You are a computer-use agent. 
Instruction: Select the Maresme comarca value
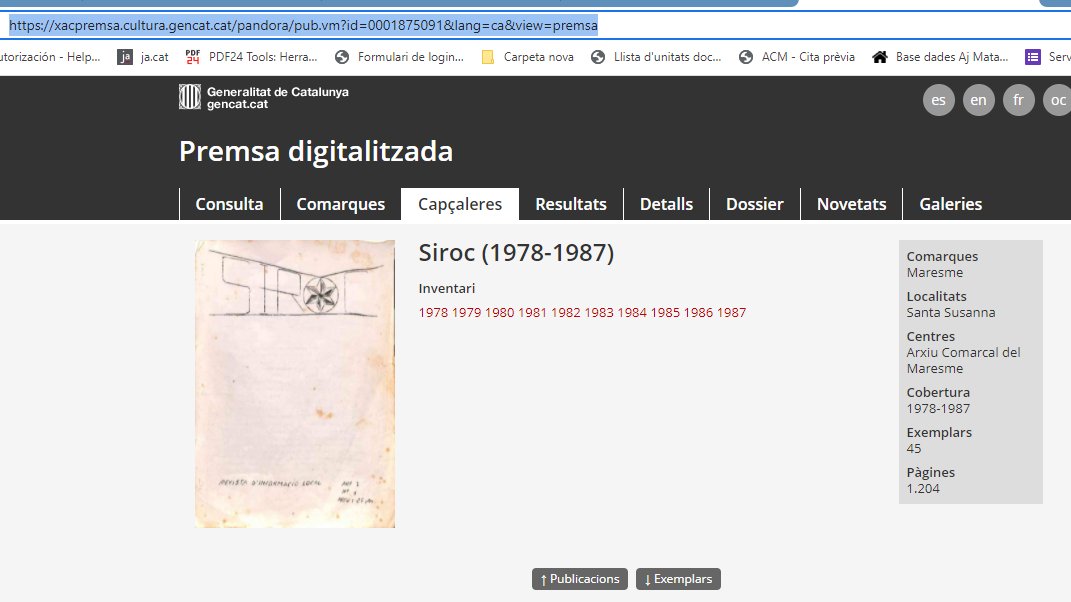click(x=934, y=273)
